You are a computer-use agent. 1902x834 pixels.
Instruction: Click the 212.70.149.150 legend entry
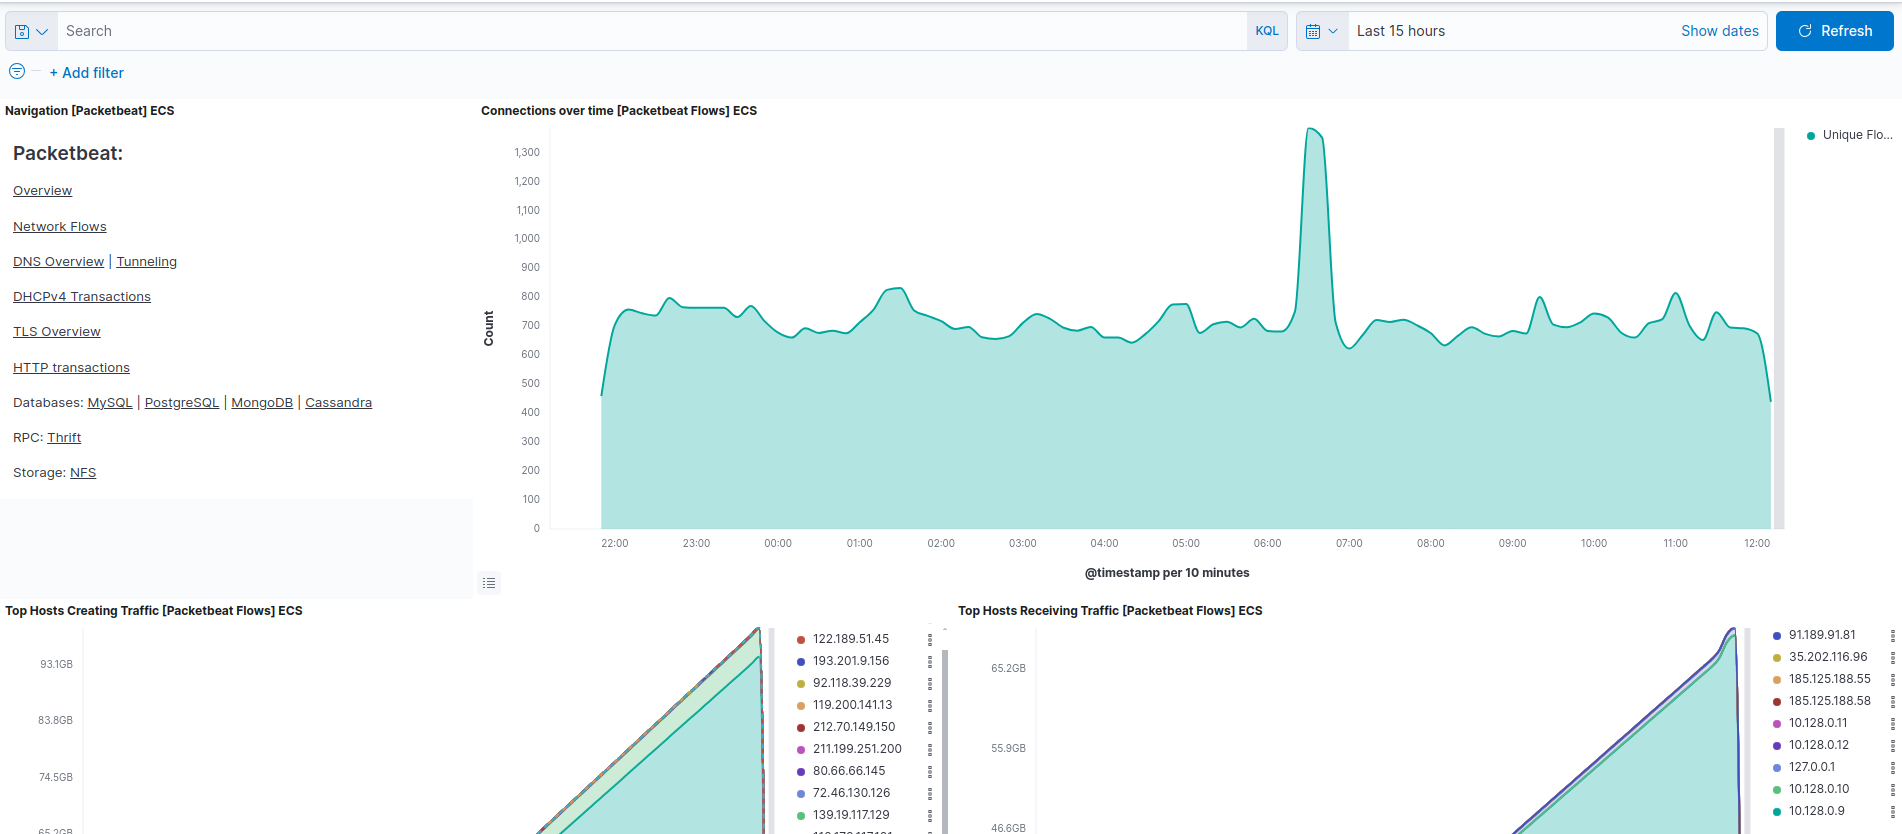pyautogui.click(x=853, y=727)
